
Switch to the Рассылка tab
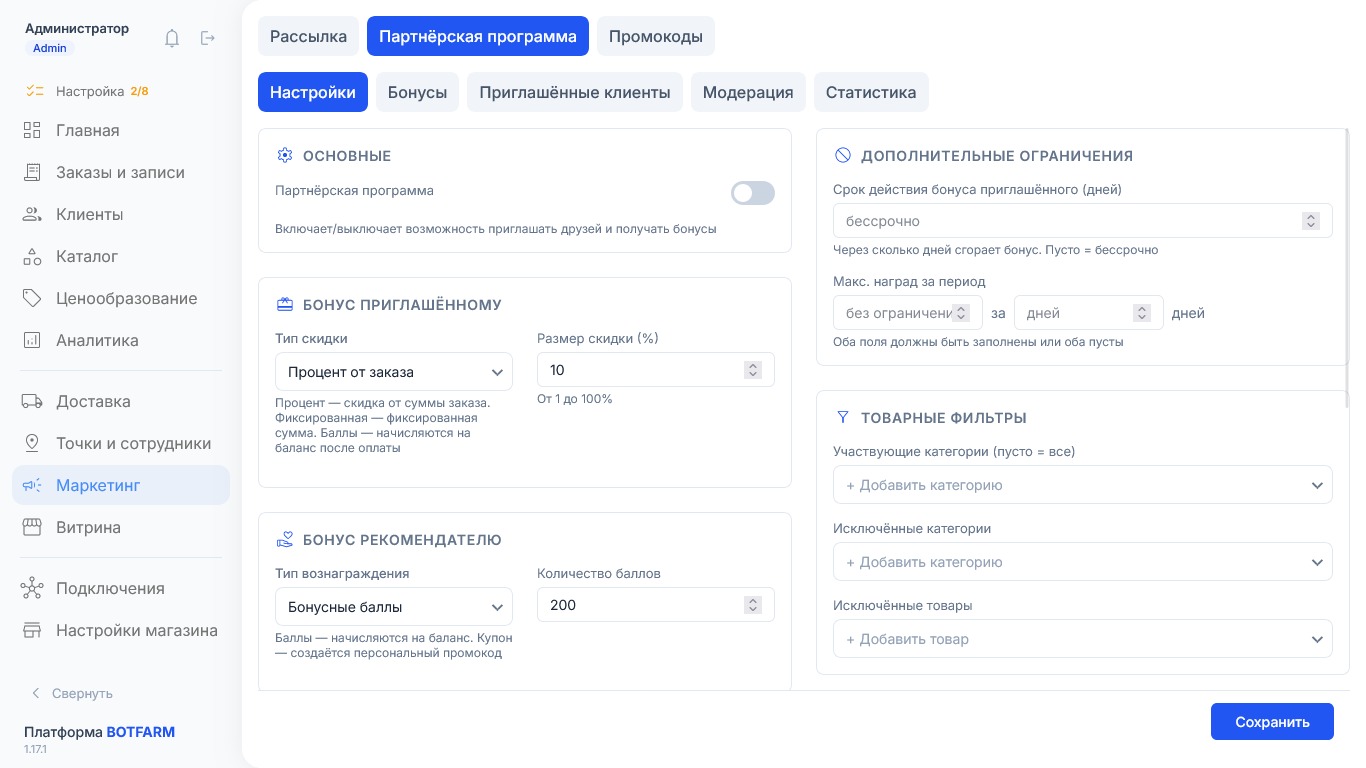point(308,36)
